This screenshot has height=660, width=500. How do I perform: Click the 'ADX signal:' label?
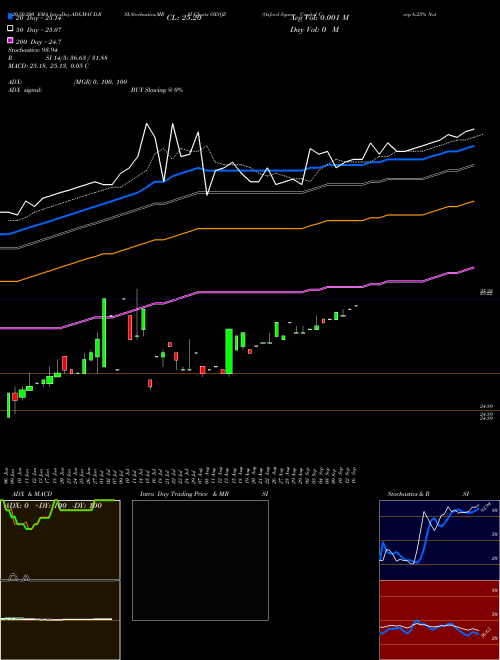point(25,90)
